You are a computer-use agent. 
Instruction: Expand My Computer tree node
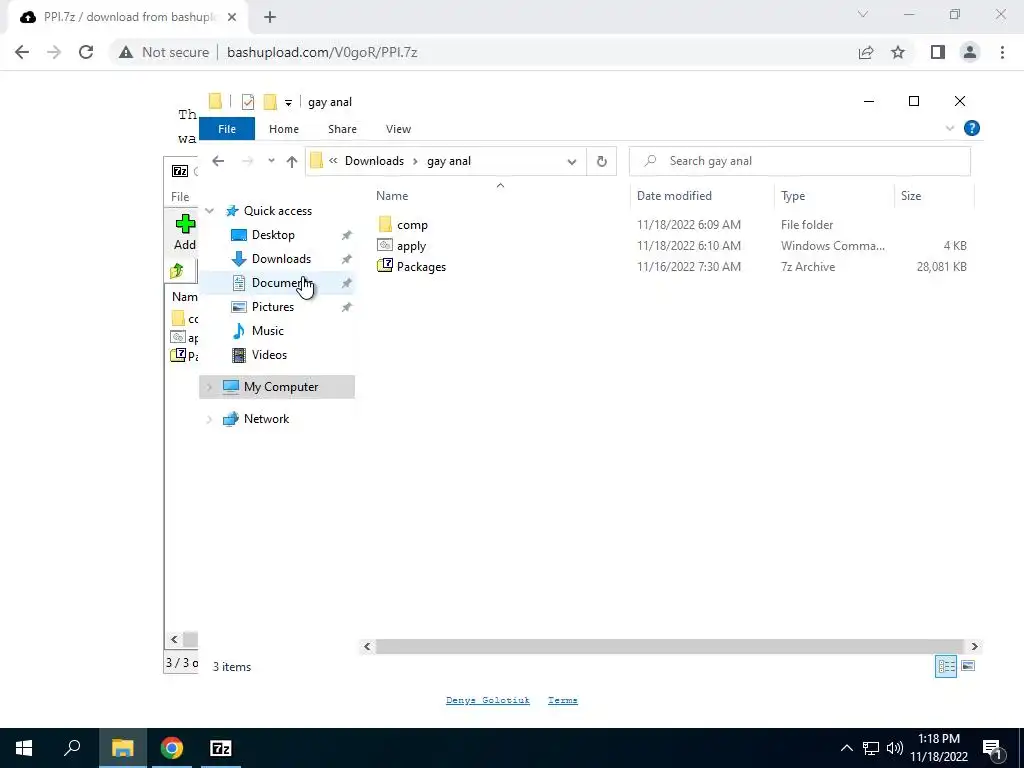tap(209, 387)
